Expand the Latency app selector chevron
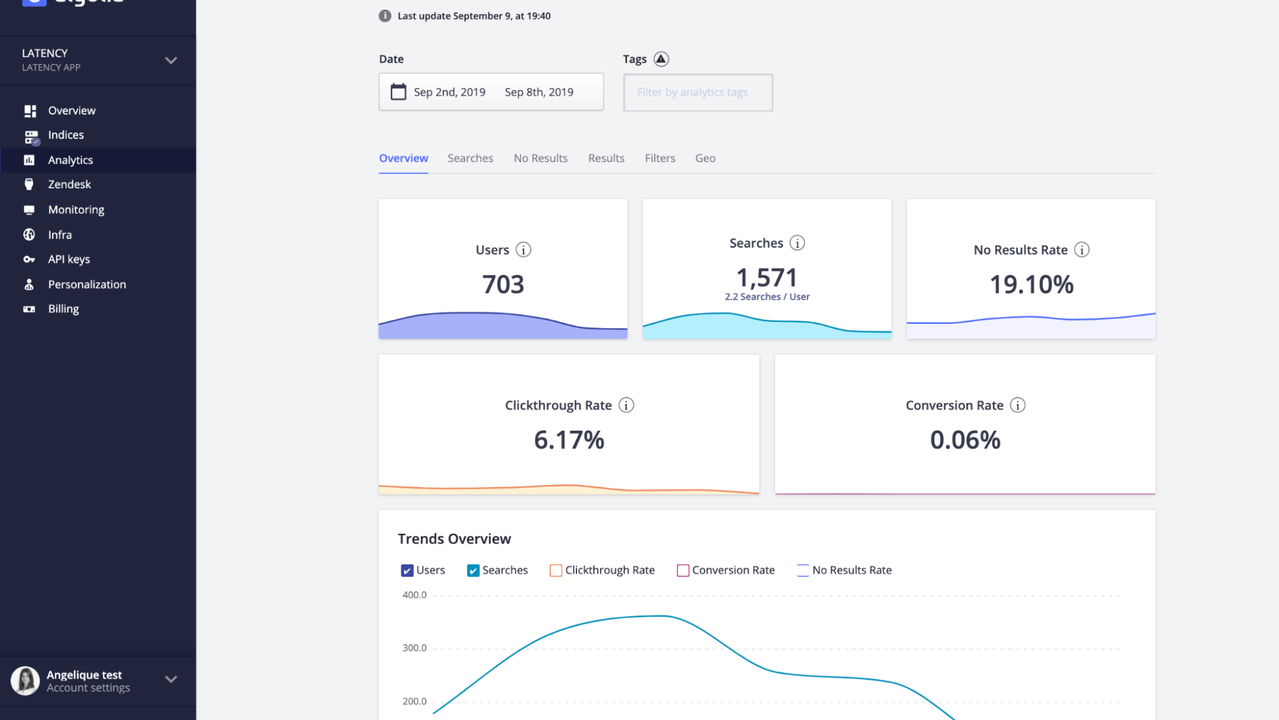Viewport: 1279px width, 720px height. [x=171, y=60]
